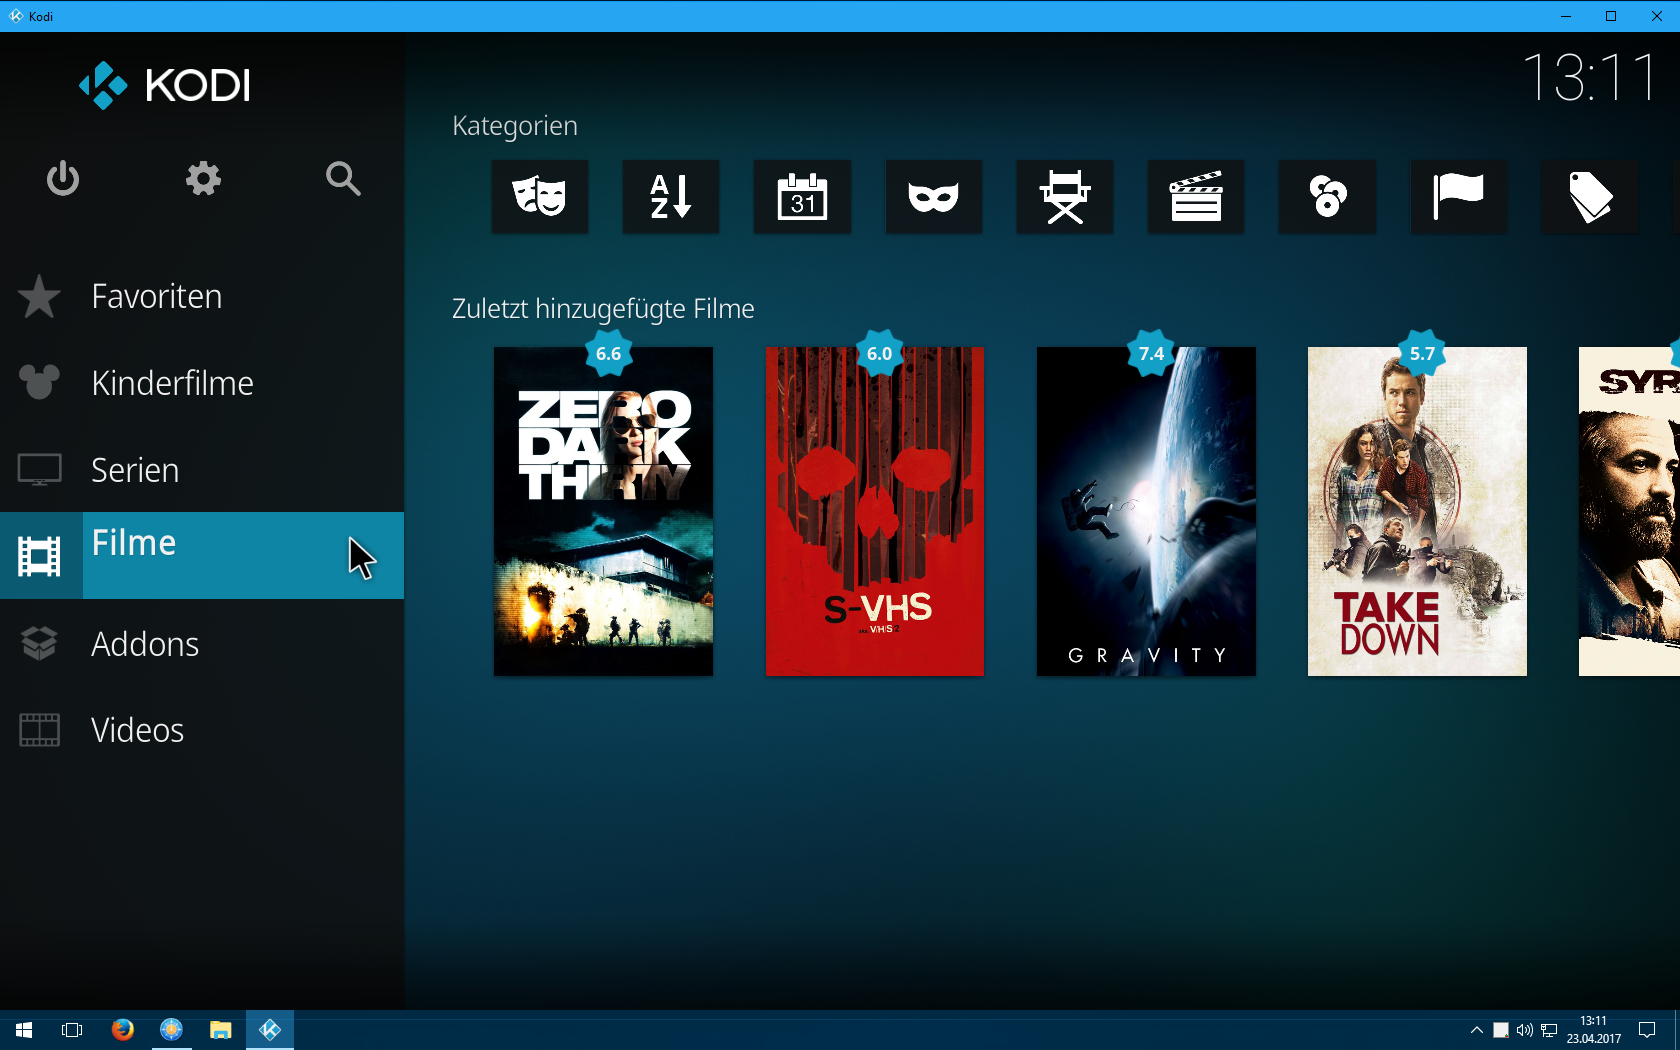
Task: Click the 6.6 rating badge
Action: (608, 353)
